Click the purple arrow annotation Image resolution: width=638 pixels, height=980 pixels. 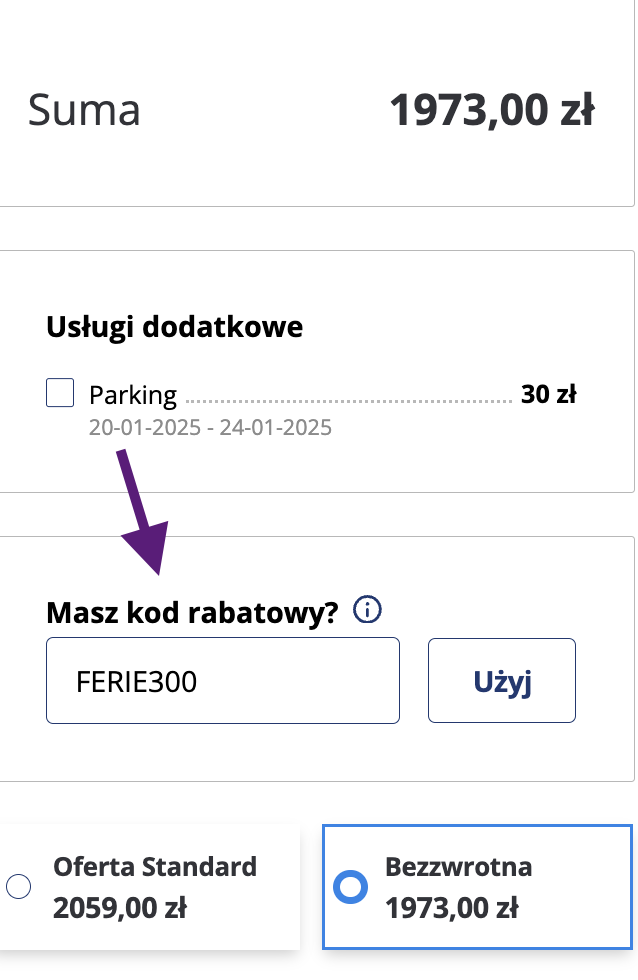click(x=144, y=511)
